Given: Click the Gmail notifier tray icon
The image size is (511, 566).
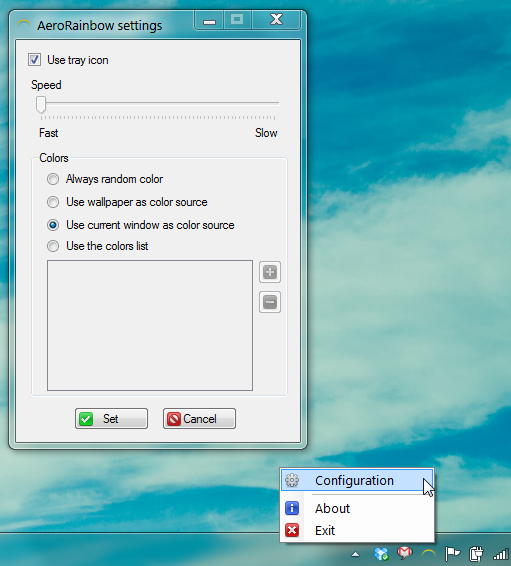Looking at the screenshot, I should (x=405, y=553).
